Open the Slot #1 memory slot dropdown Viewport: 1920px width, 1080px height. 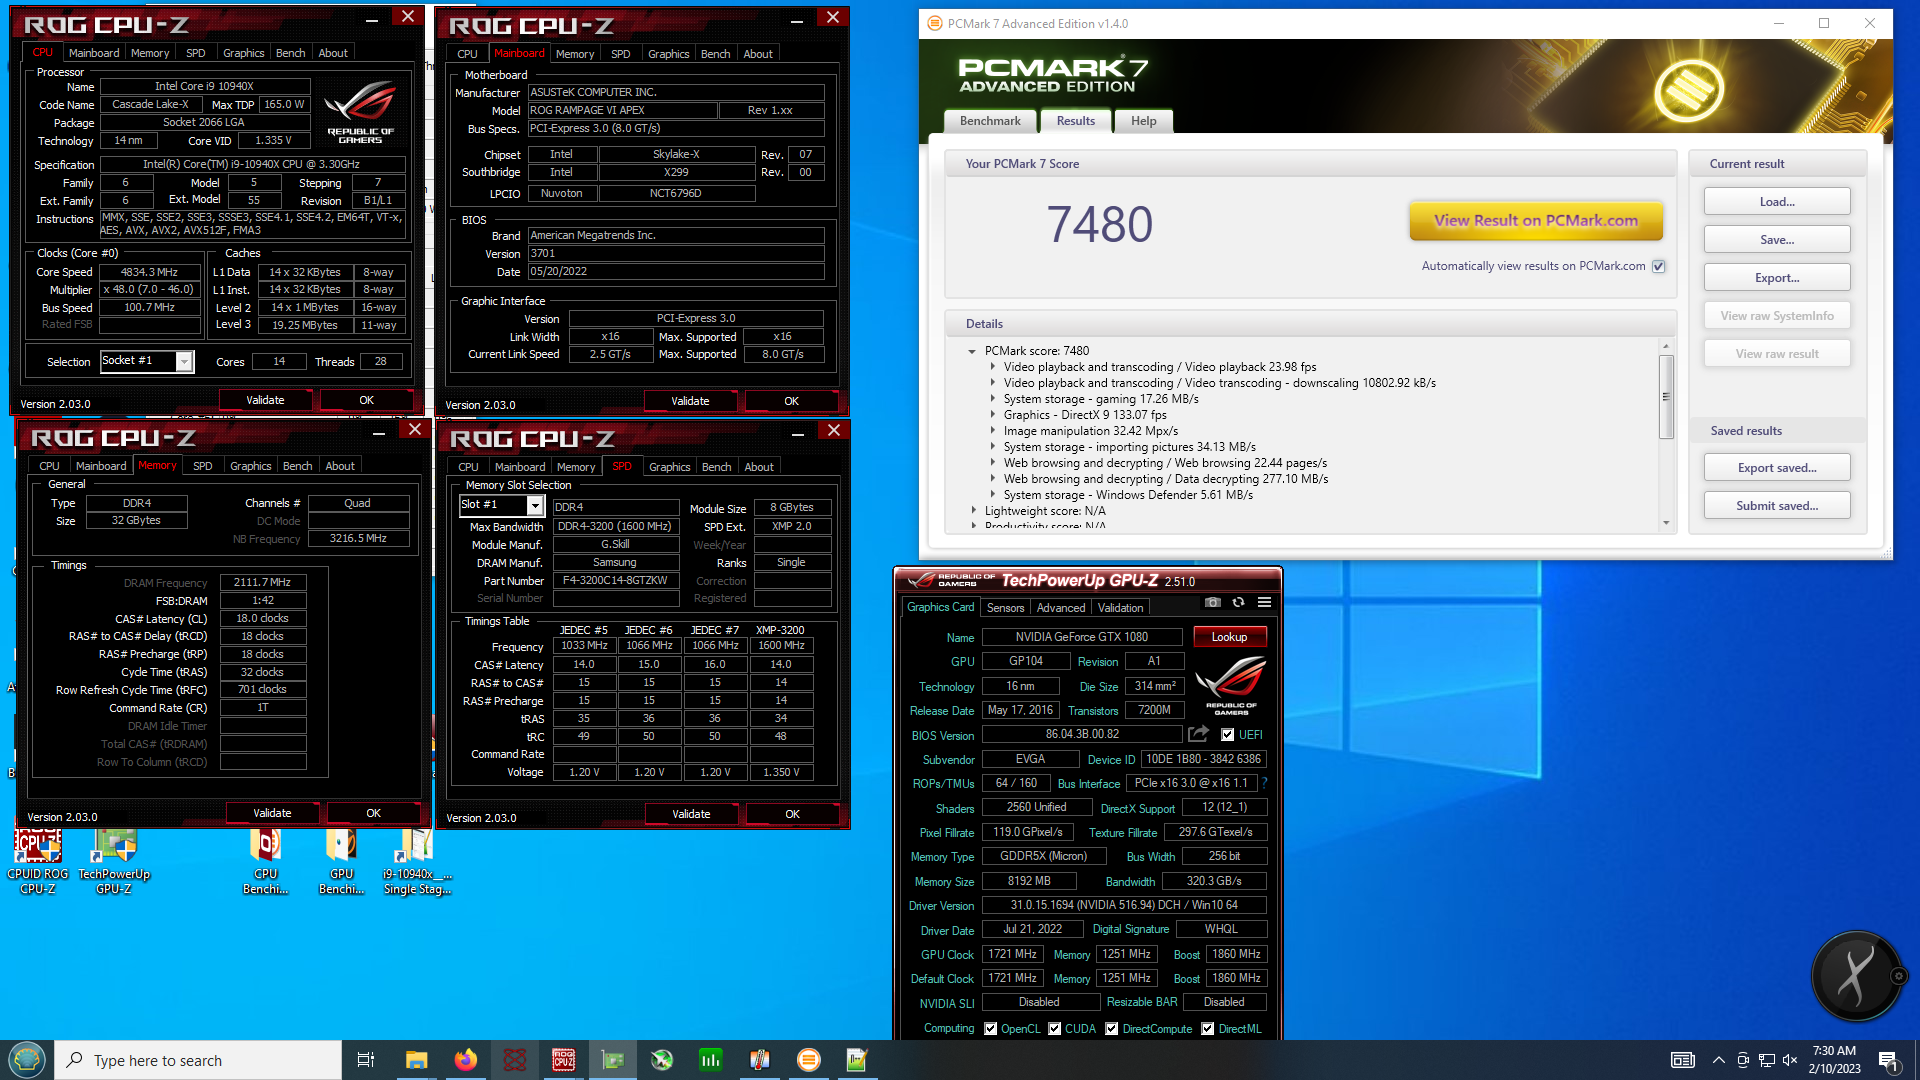[535, 506]
